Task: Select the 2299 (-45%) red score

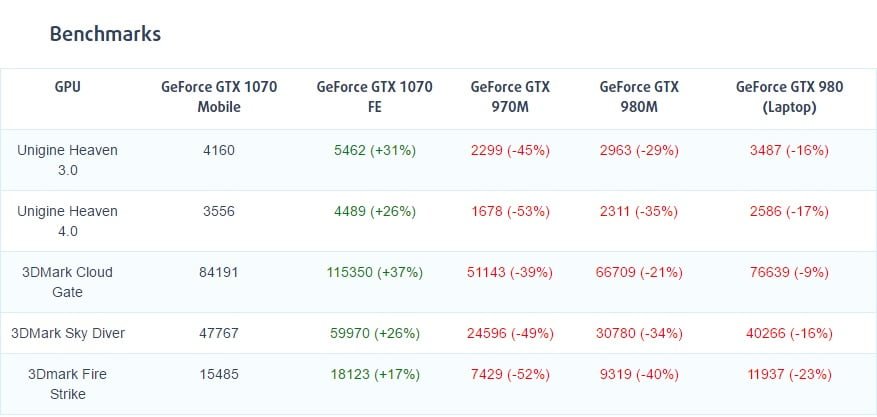Action: coord(510,150)
